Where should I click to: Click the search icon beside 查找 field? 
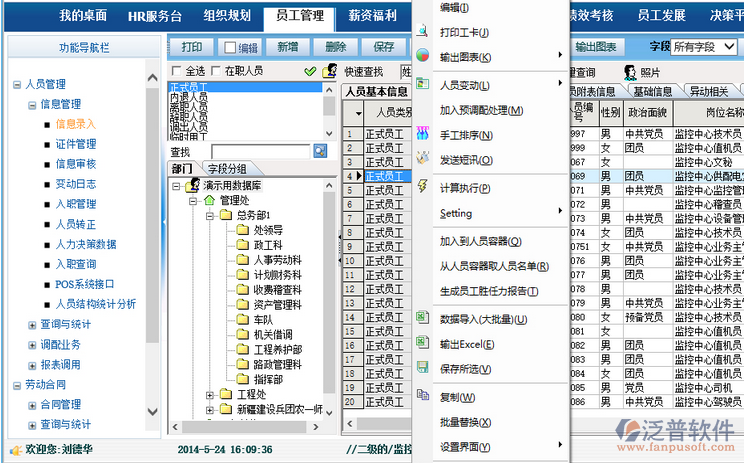click(x=320, y=151)
